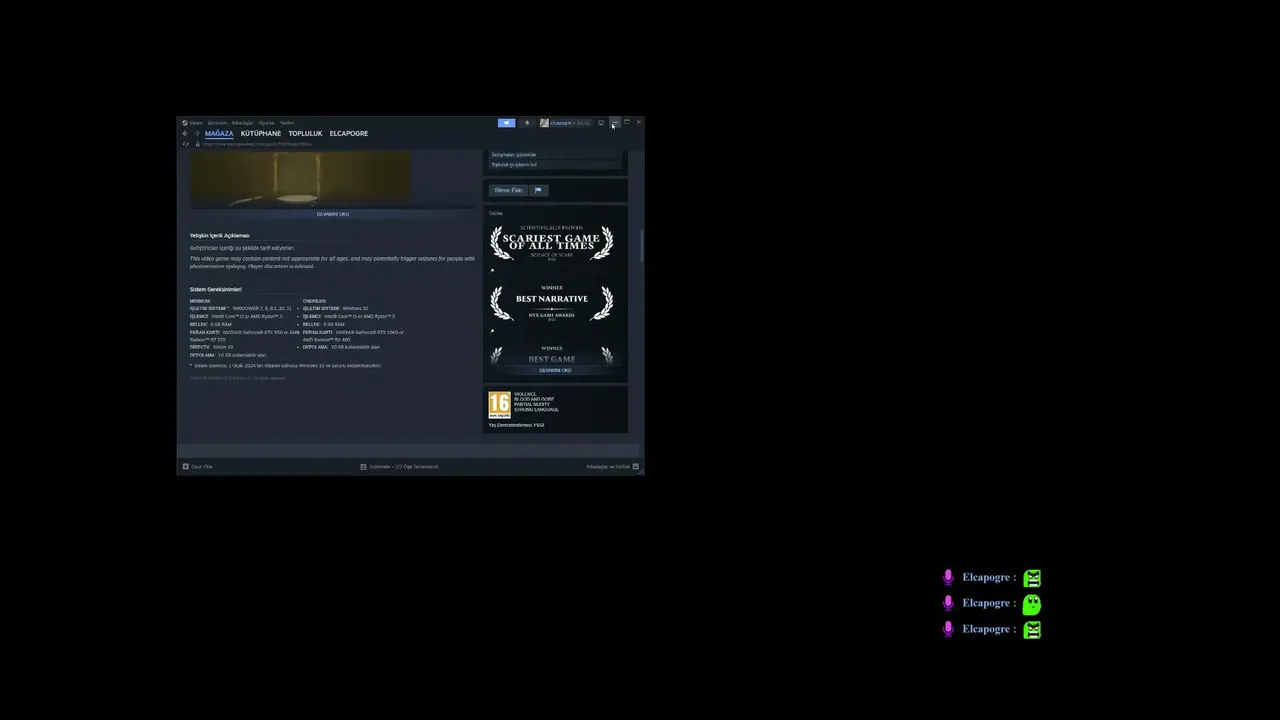Open the İndirmeler downloads status

pos(399,467)
